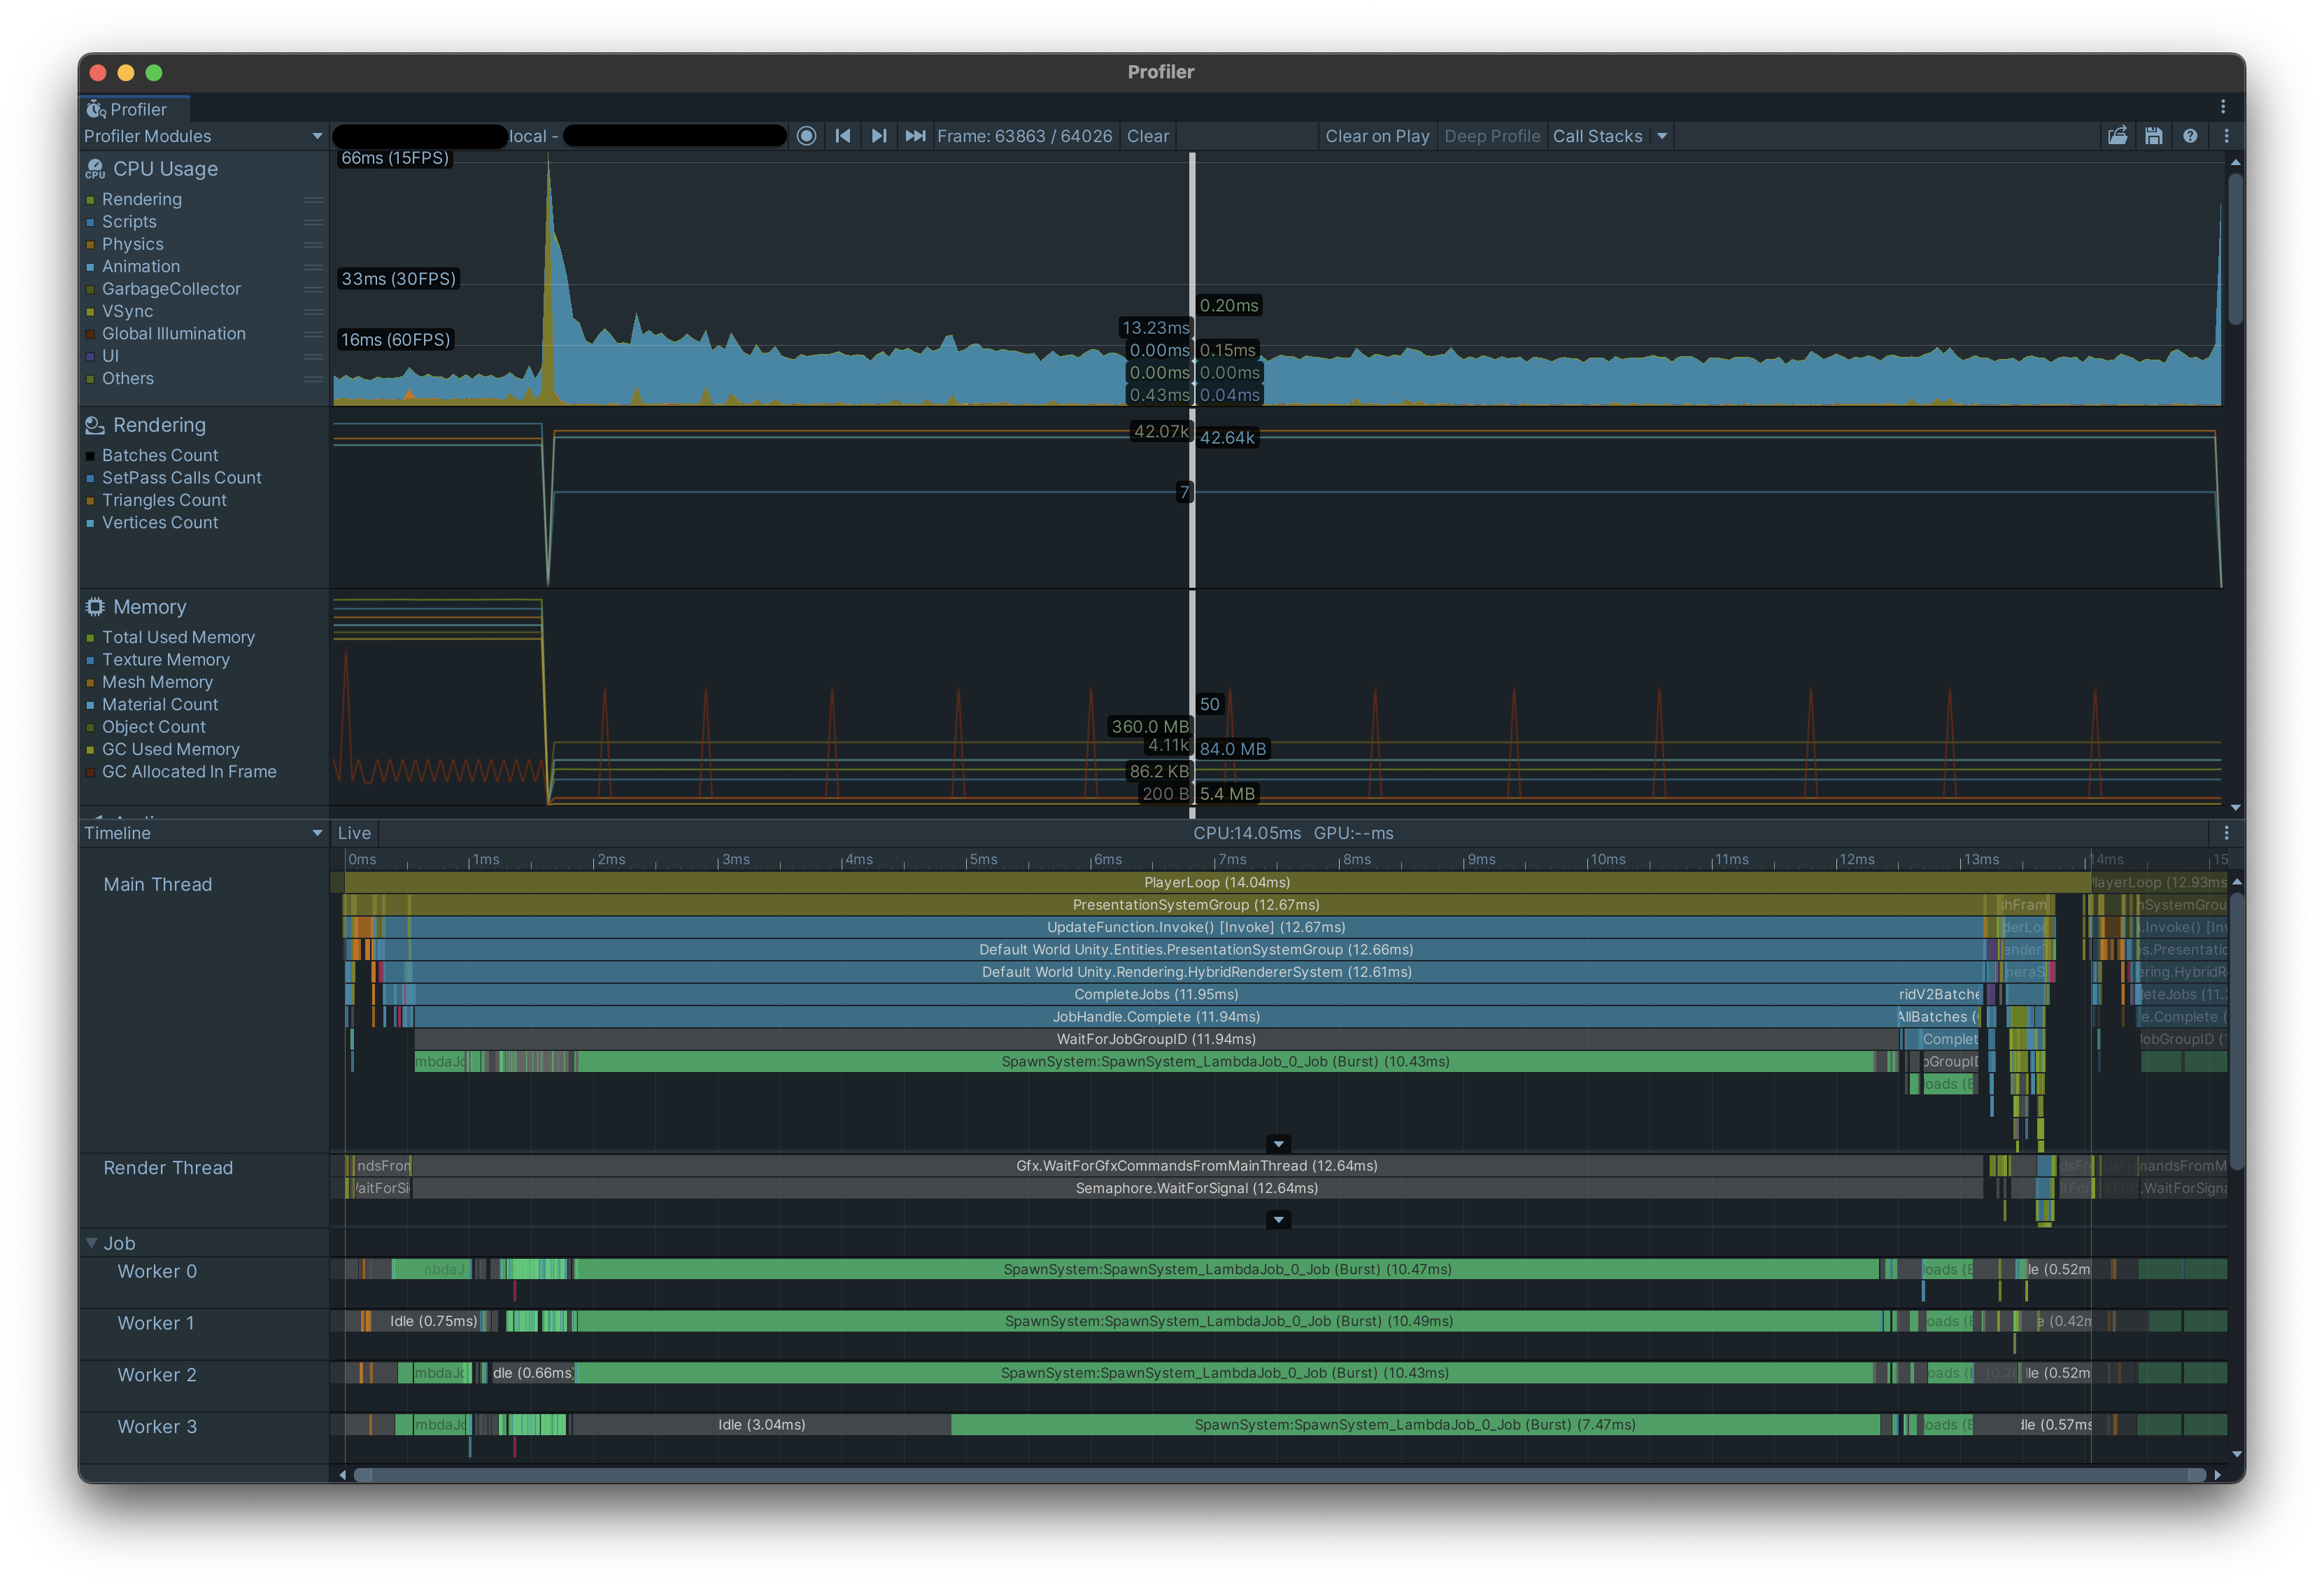This screenshot has height=1587, width=2324.
Task: Collapse the Job section expander
Action: [93, 1242]
